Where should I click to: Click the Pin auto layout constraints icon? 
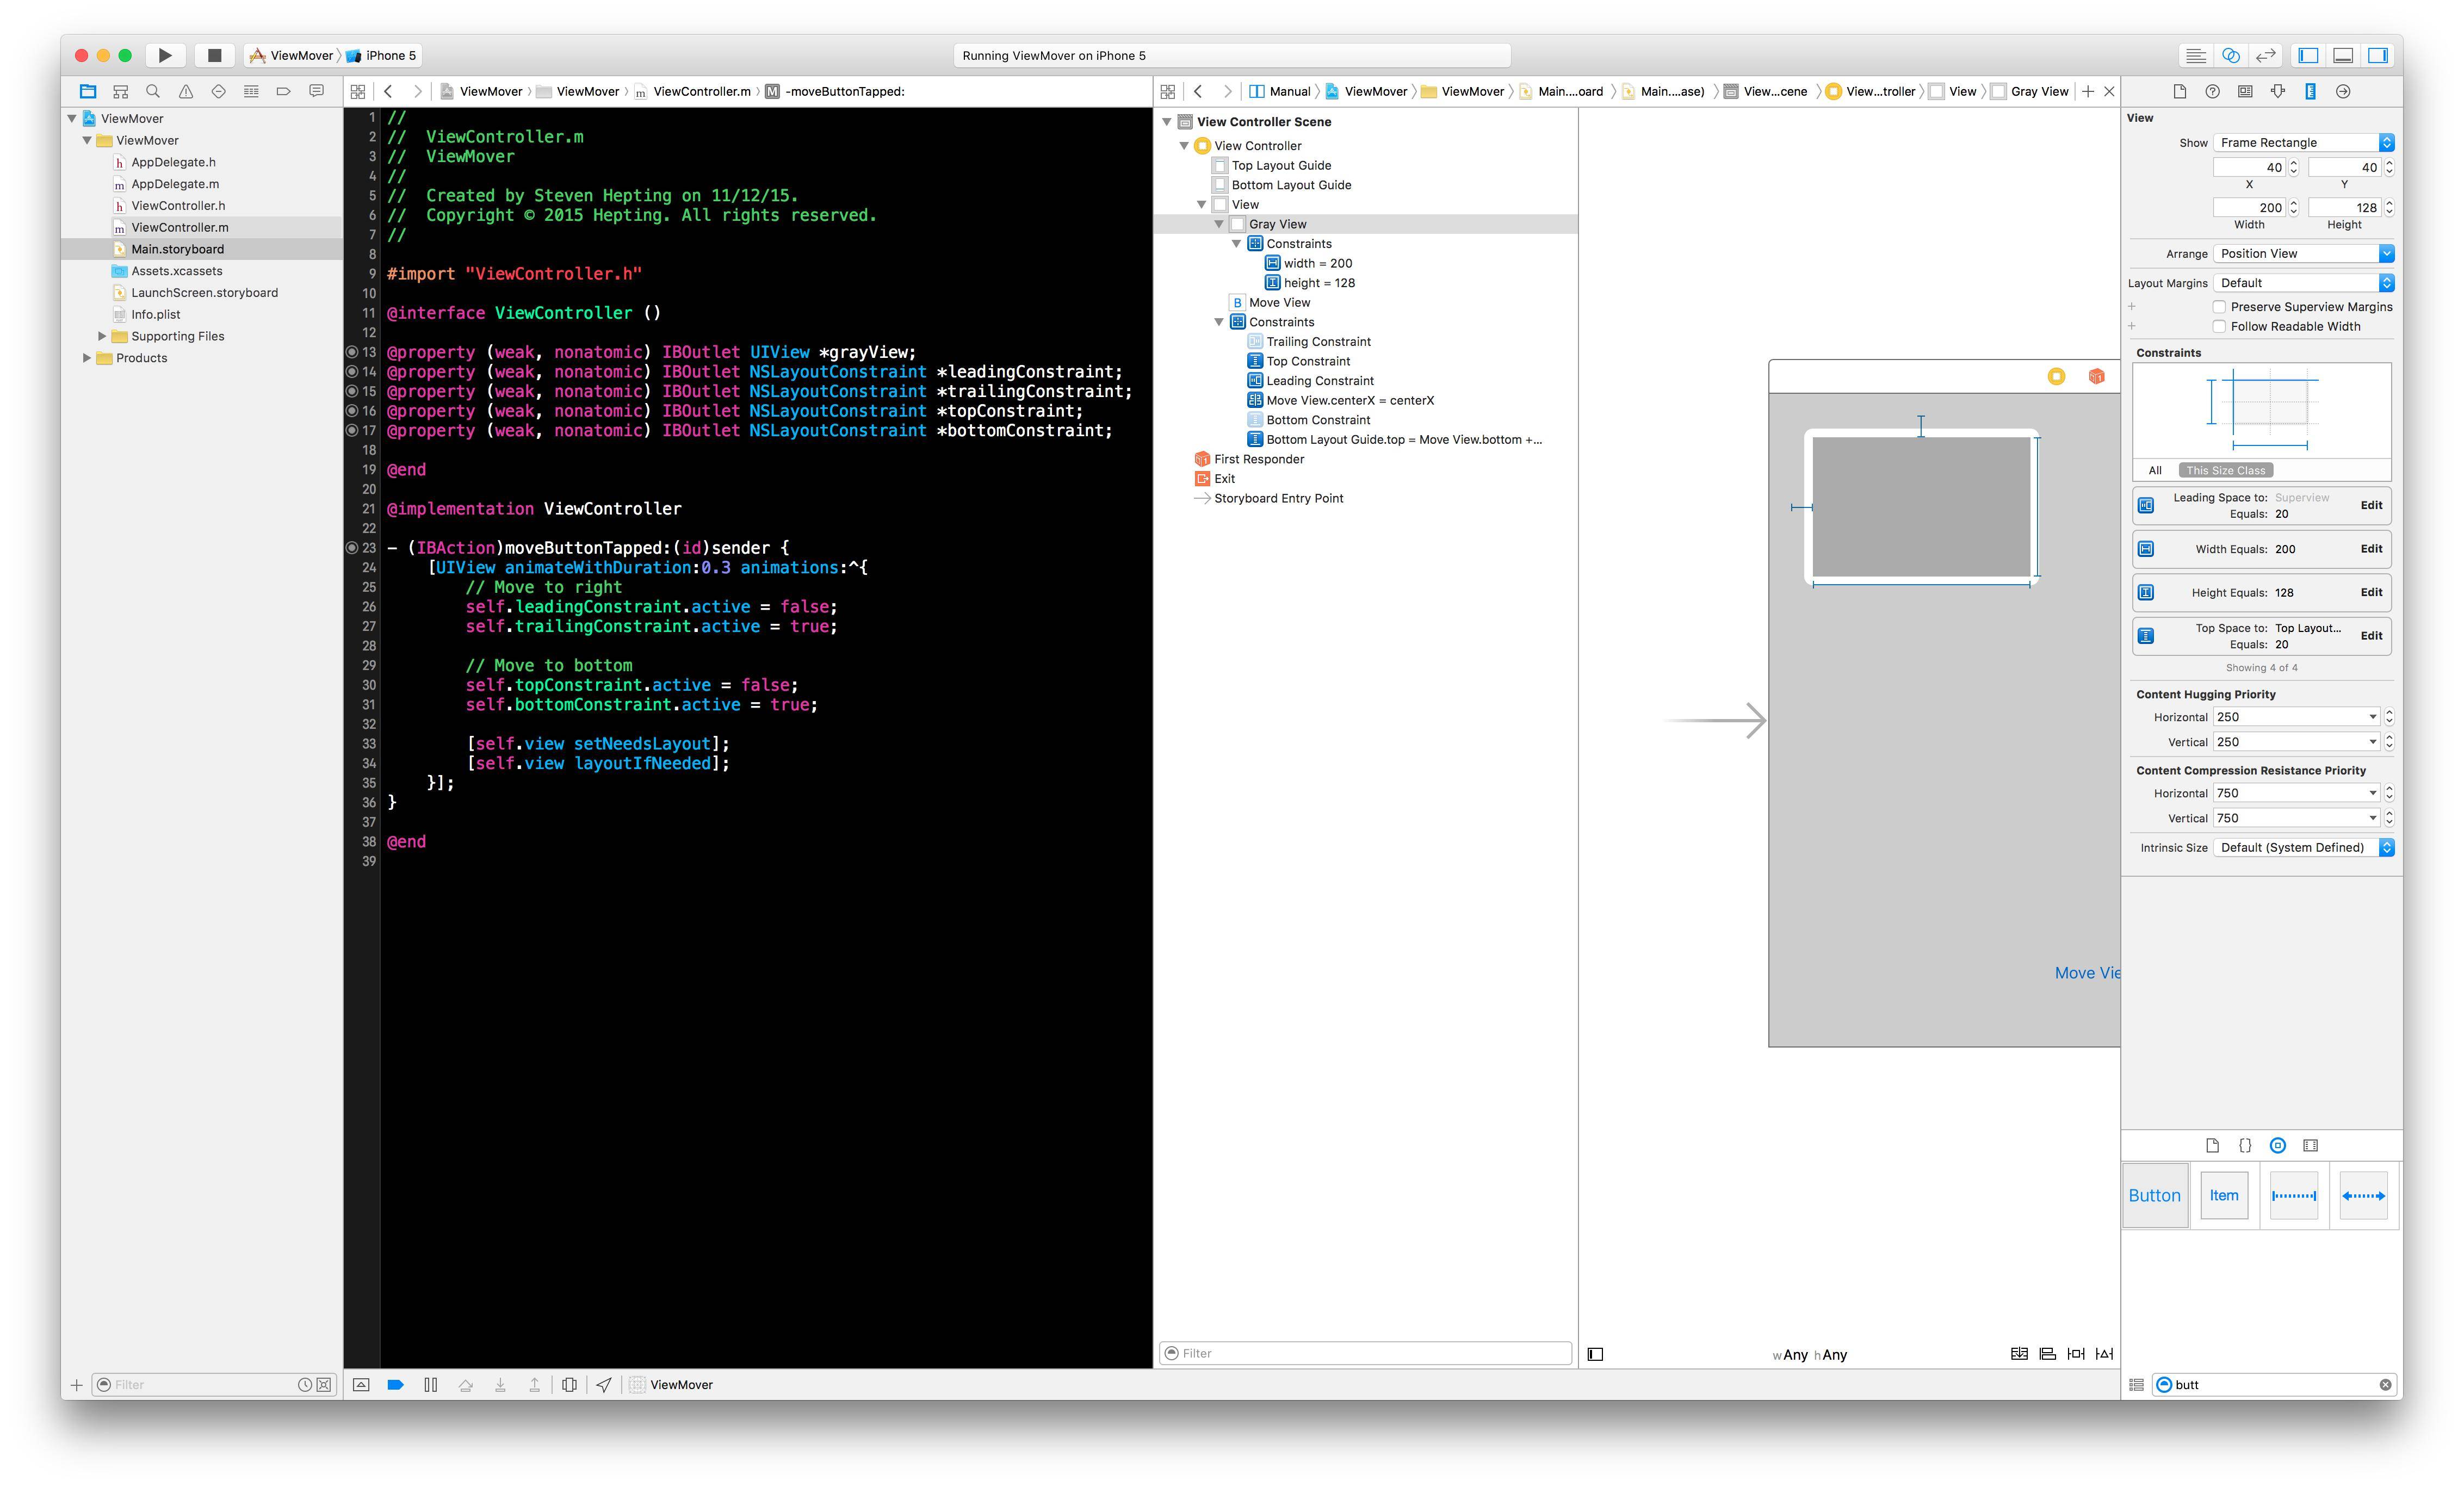pos(2076,1354)
